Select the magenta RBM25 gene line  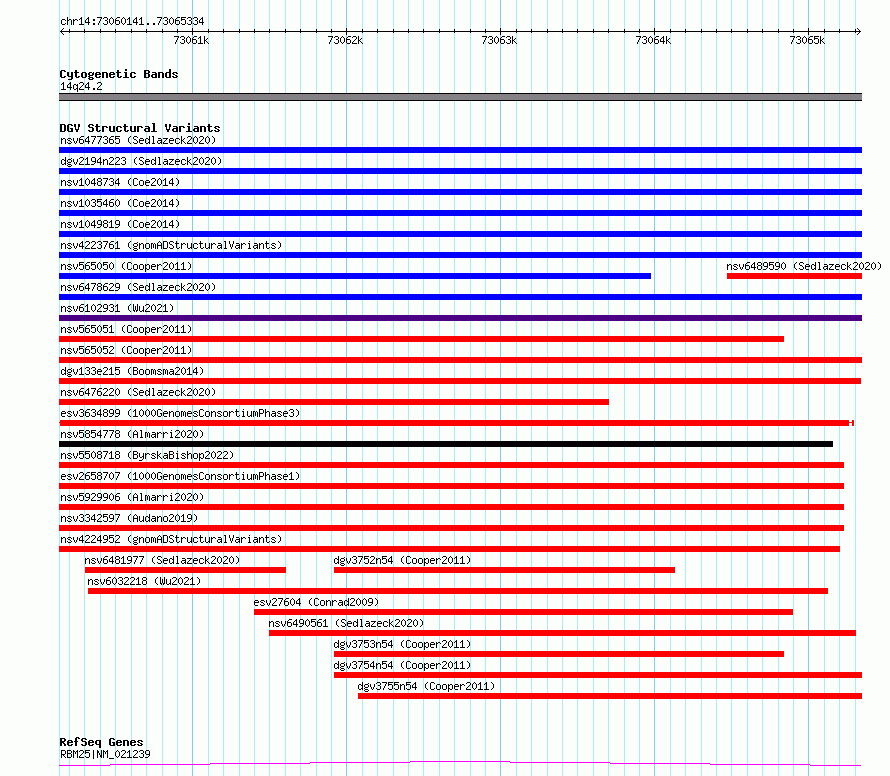tap(460, 764)
